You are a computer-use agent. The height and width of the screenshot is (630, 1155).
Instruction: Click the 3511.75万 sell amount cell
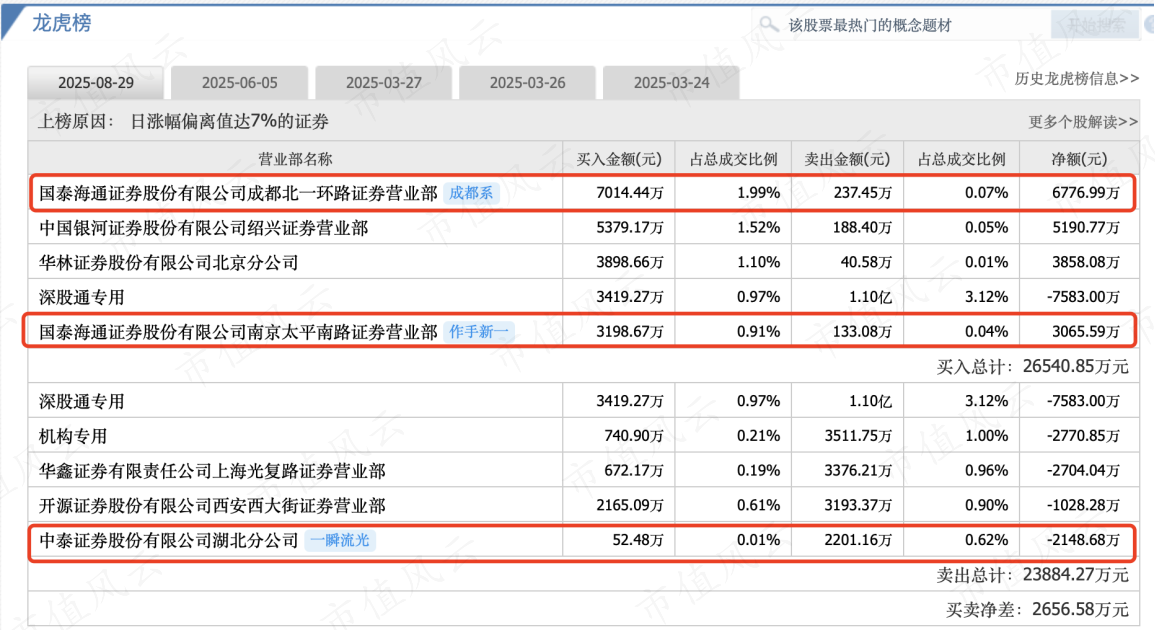click(858, 436)
